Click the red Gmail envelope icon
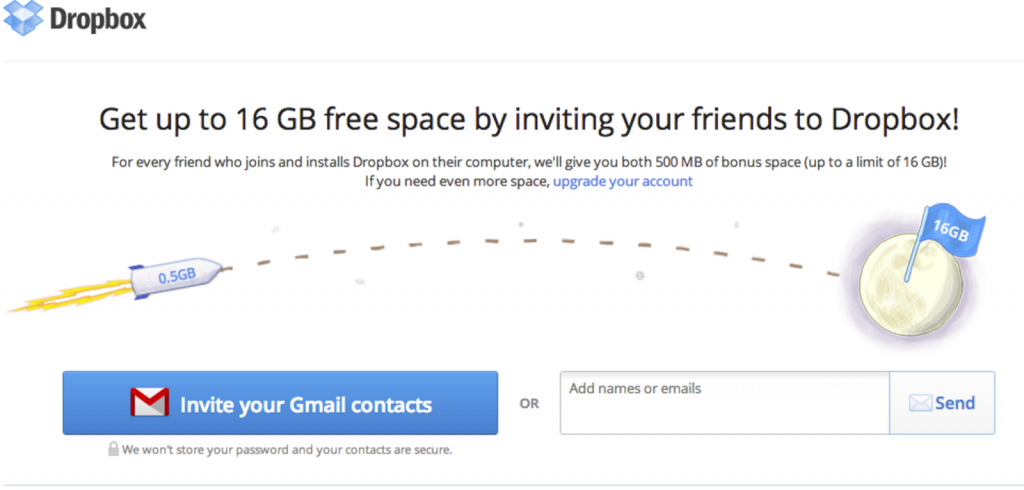 [x=150, y=403]
